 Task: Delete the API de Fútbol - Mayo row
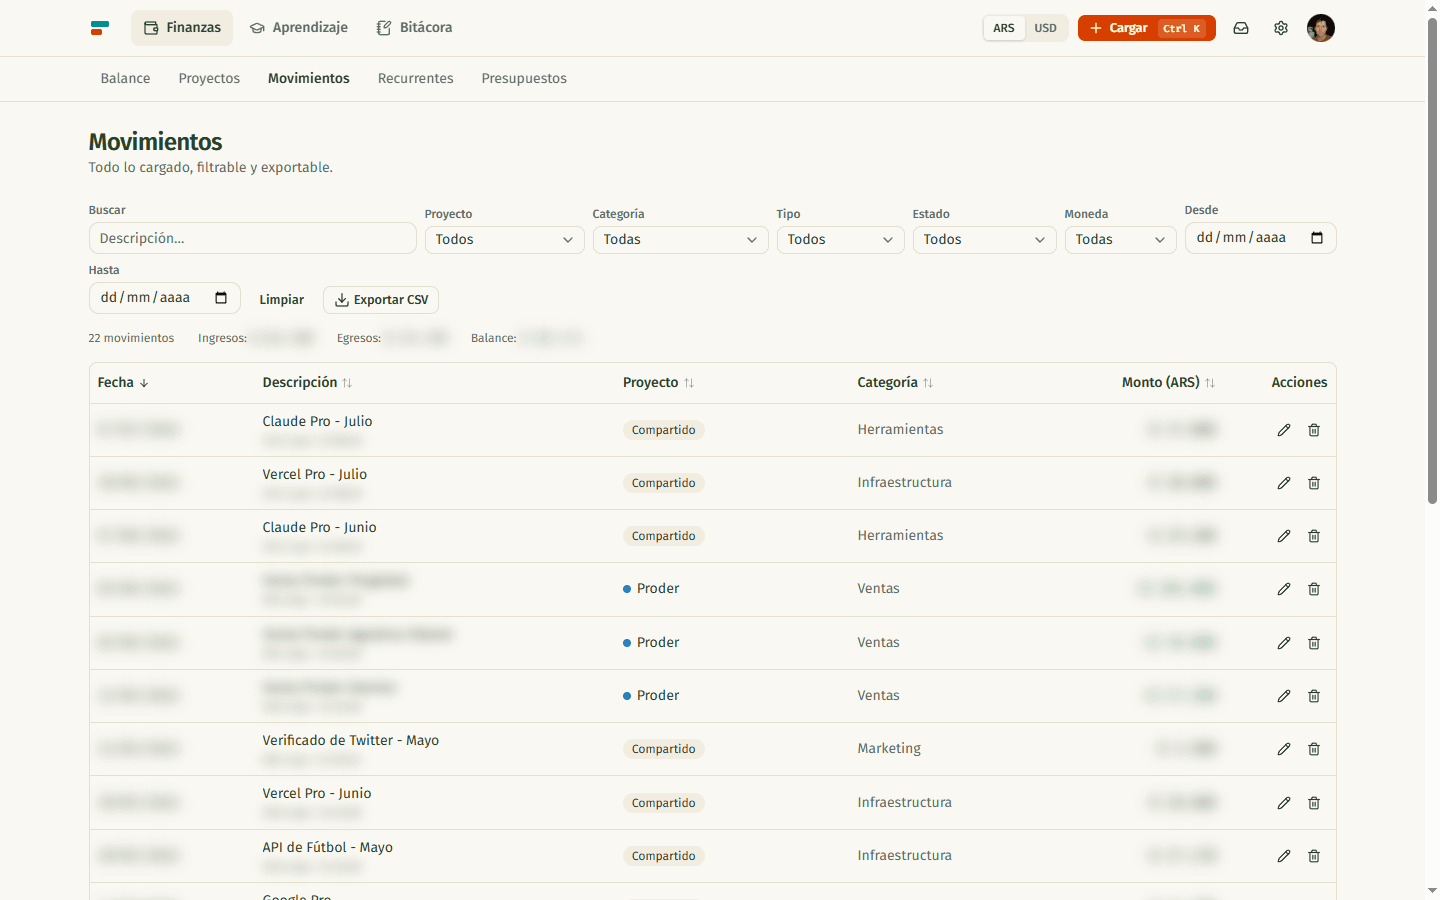pyautogui.click(x=1314, y=856)
